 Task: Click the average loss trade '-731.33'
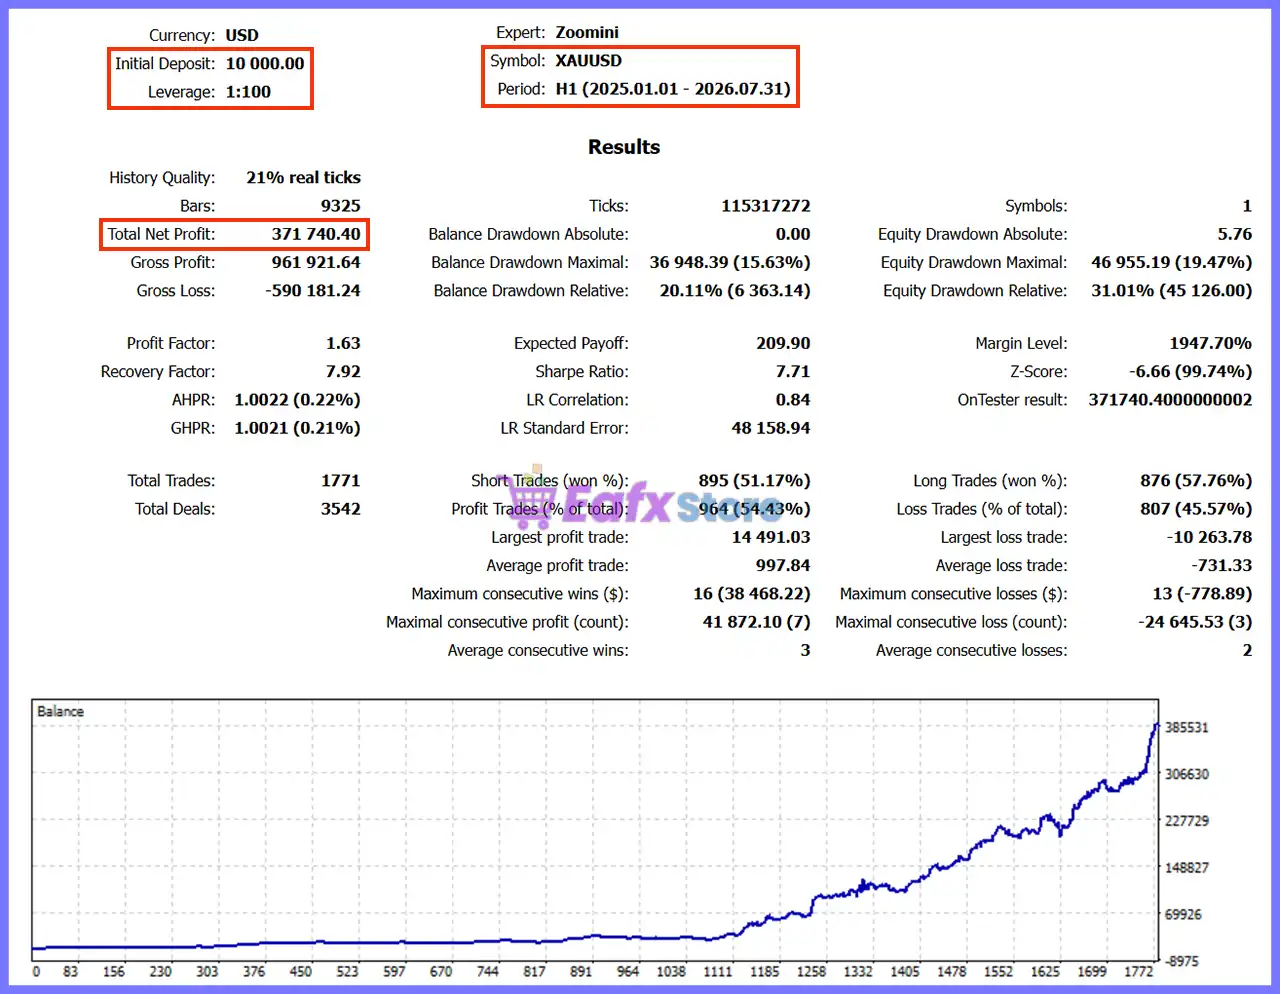point(1222,565)
